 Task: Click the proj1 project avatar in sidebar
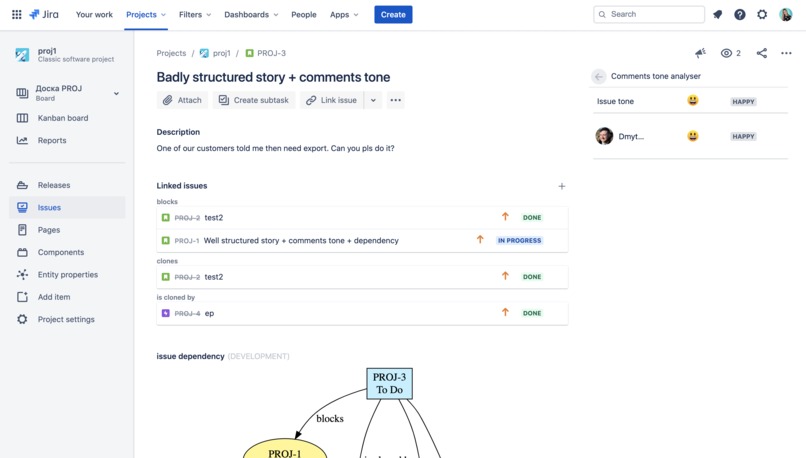tap(22, 54)
